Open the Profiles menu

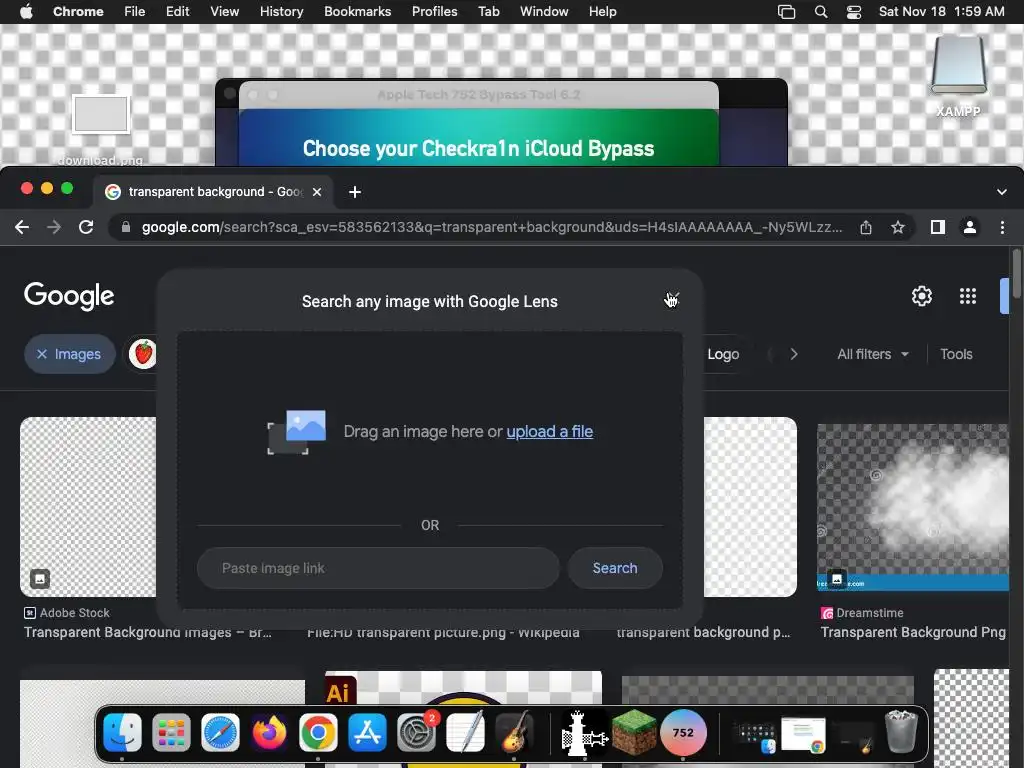[434, 12]
